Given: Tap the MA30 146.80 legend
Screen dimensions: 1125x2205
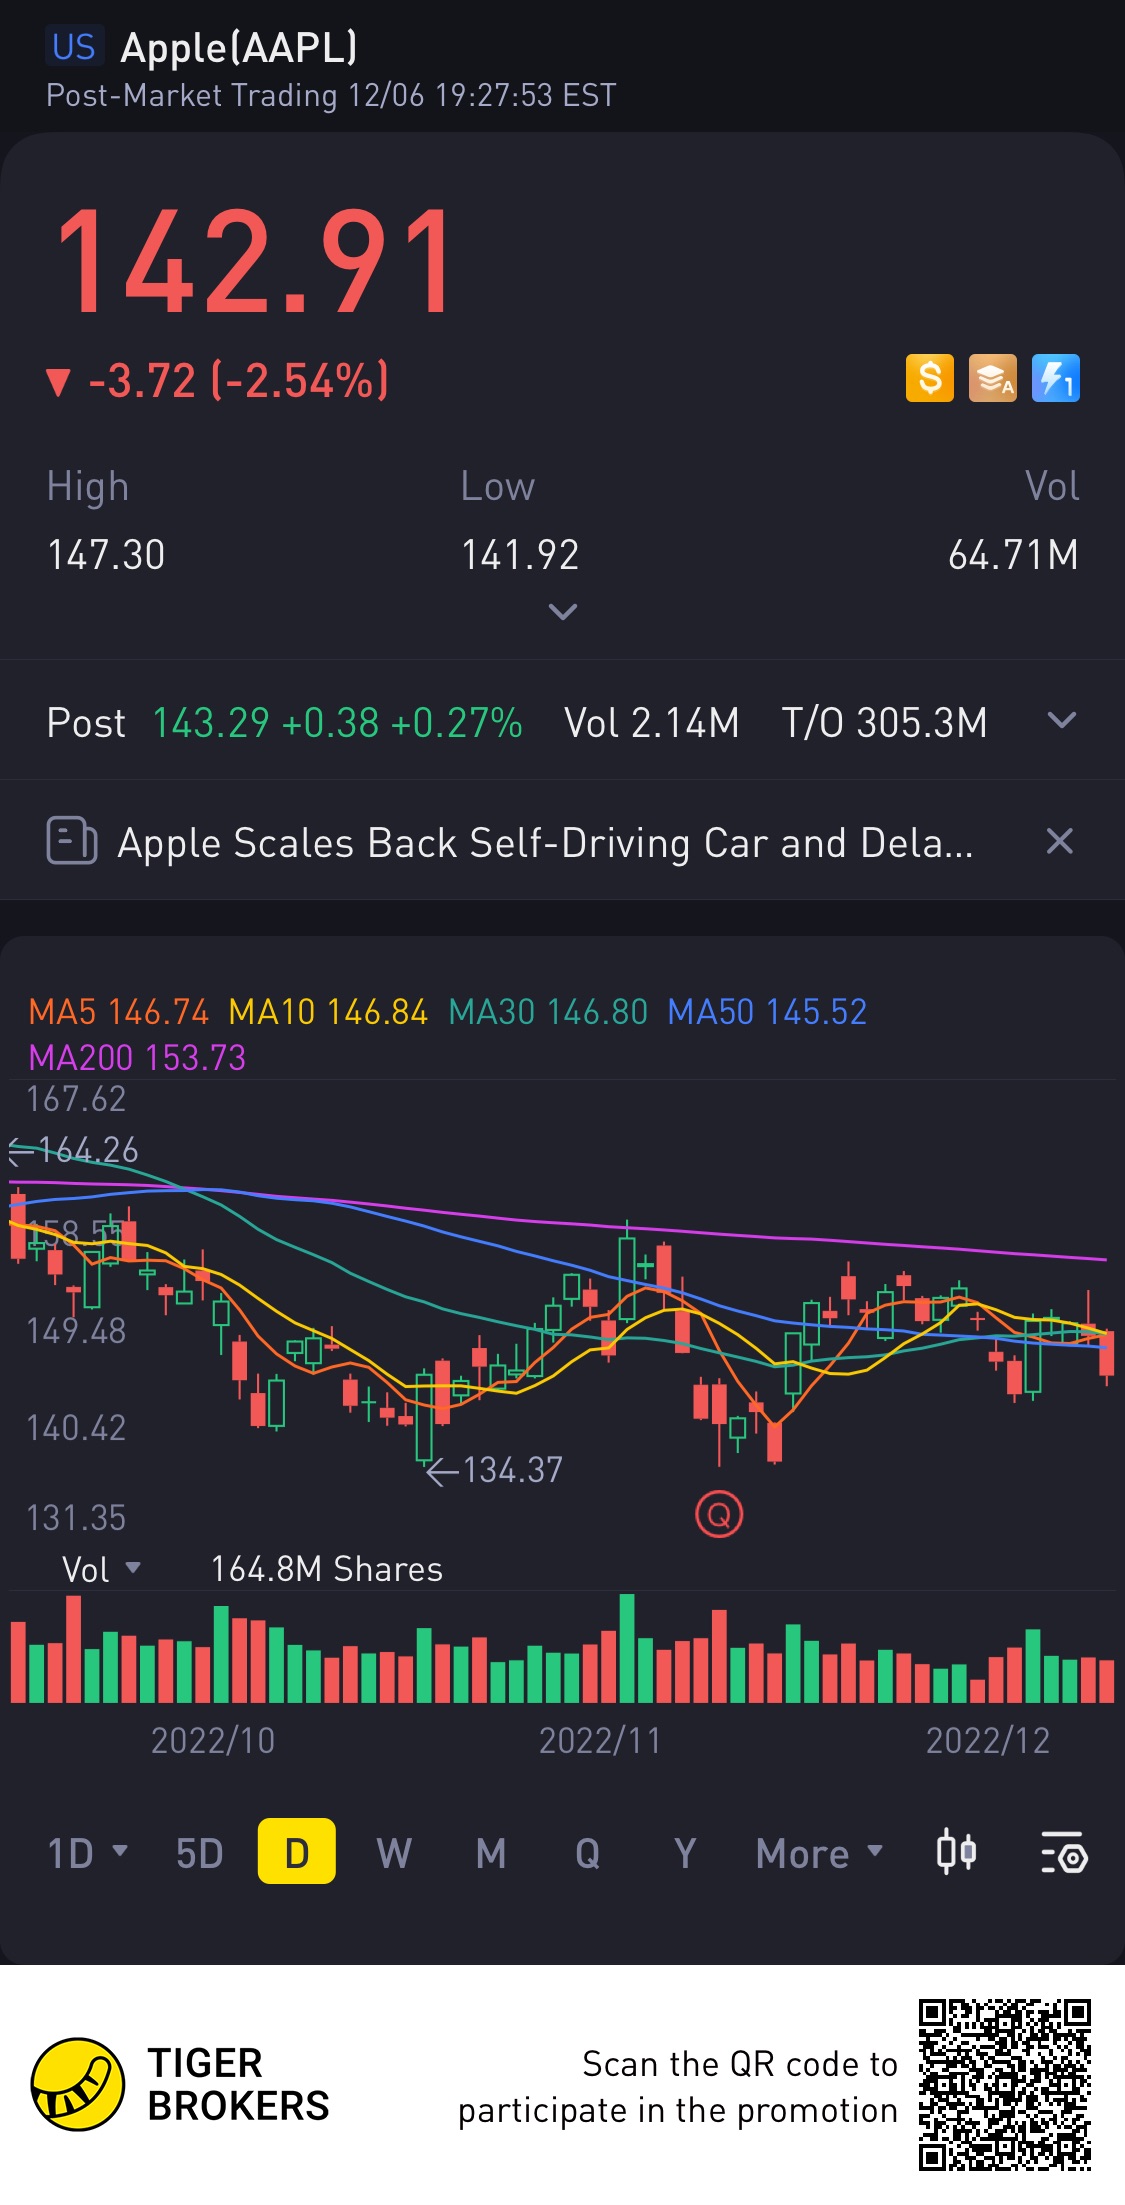Looking at the screenshot, I should [x=548, y=1012].
